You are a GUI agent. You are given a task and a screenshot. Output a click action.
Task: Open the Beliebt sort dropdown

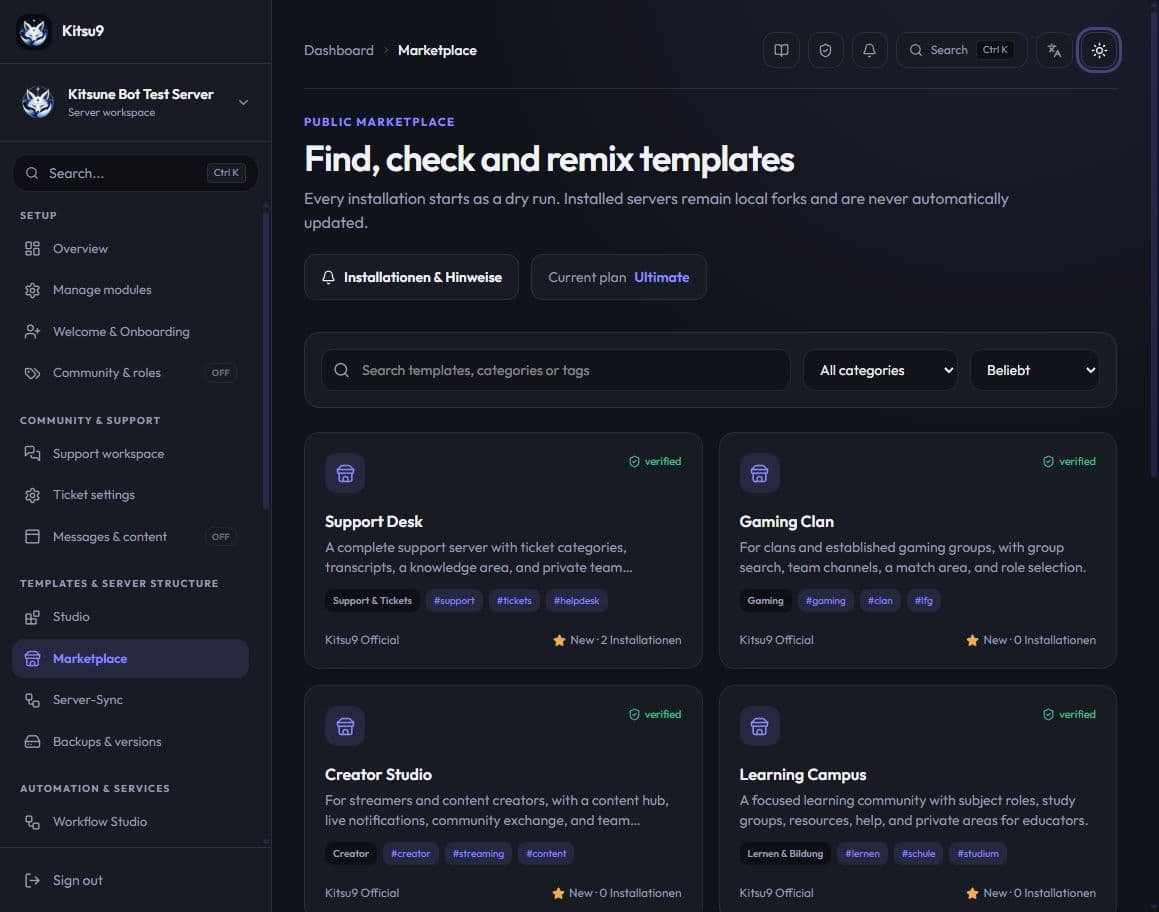pos(1035,370)
